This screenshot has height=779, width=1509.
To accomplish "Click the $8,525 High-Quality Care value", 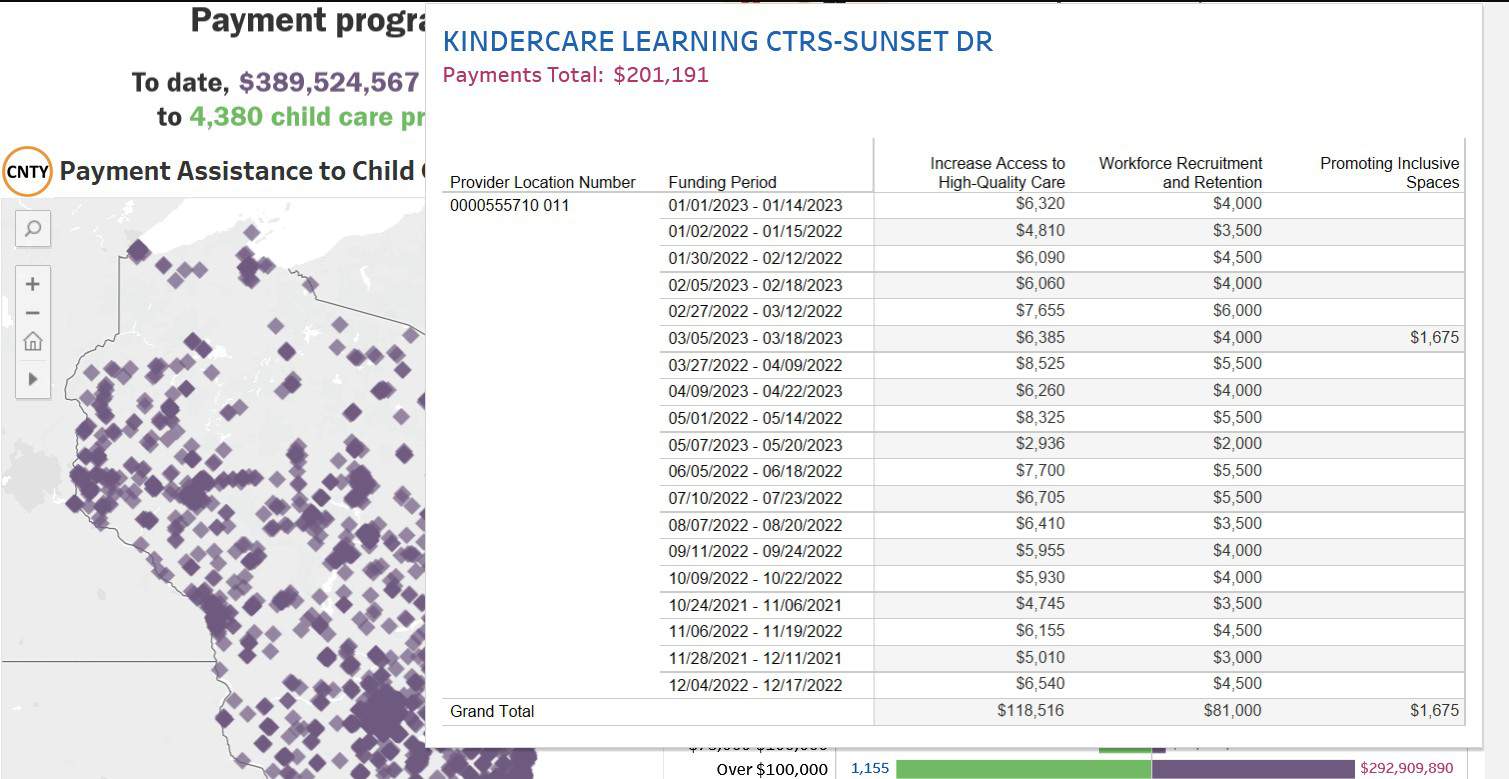I will (1040, 363).
